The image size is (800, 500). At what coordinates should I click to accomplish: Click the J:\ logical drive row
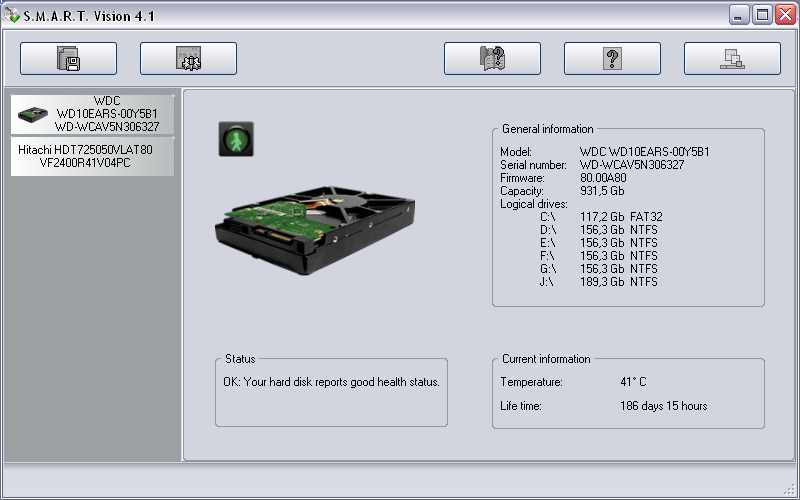598,282
